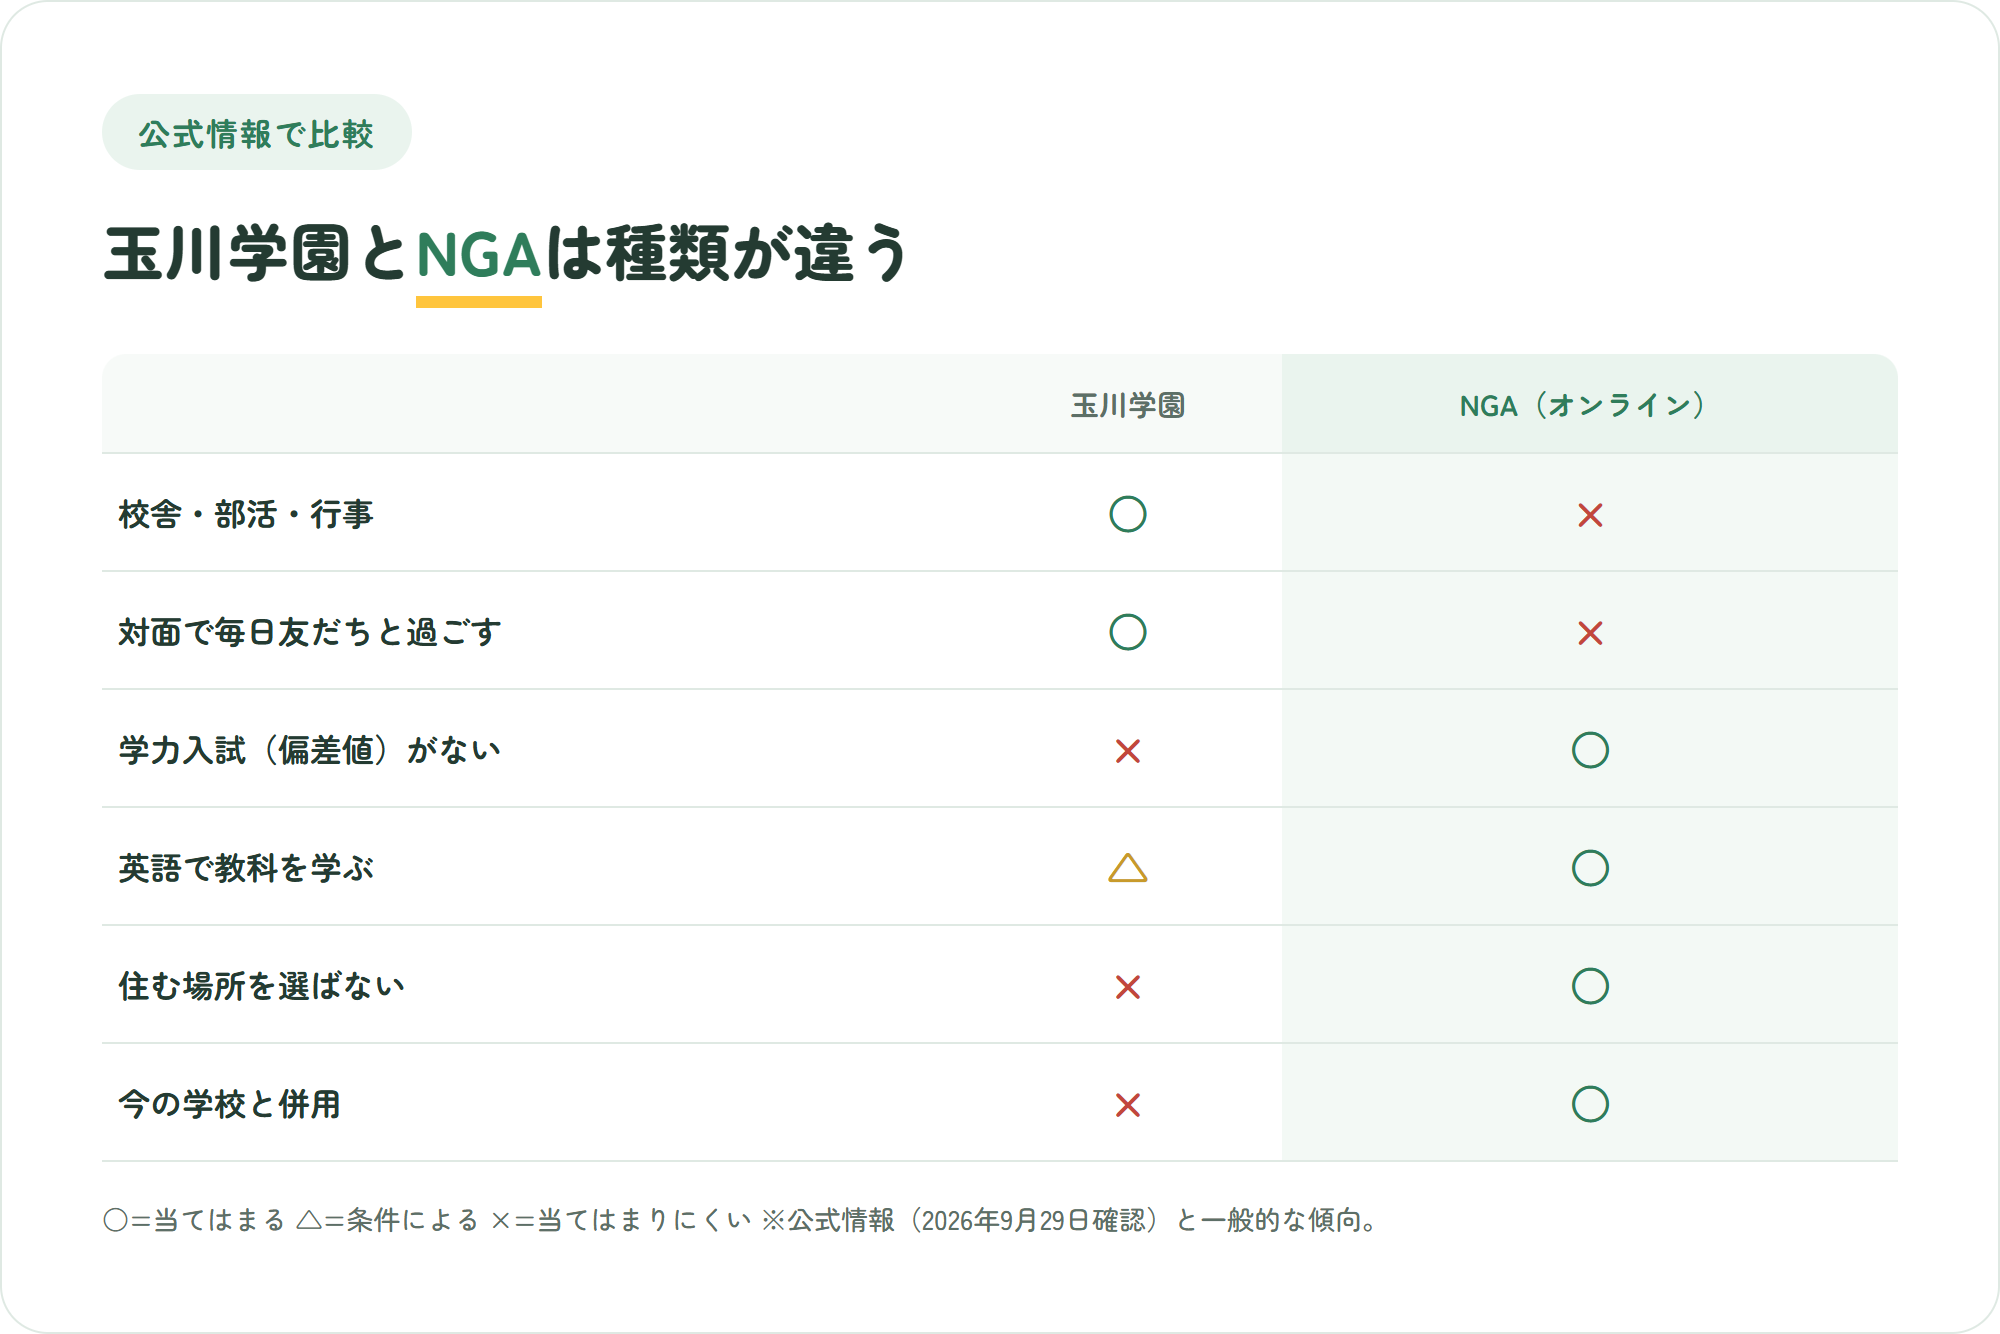2000x1334 pixels.
Task: Click the triangle icon in 英語で教科を学ぶ row
Action: 1128,868
